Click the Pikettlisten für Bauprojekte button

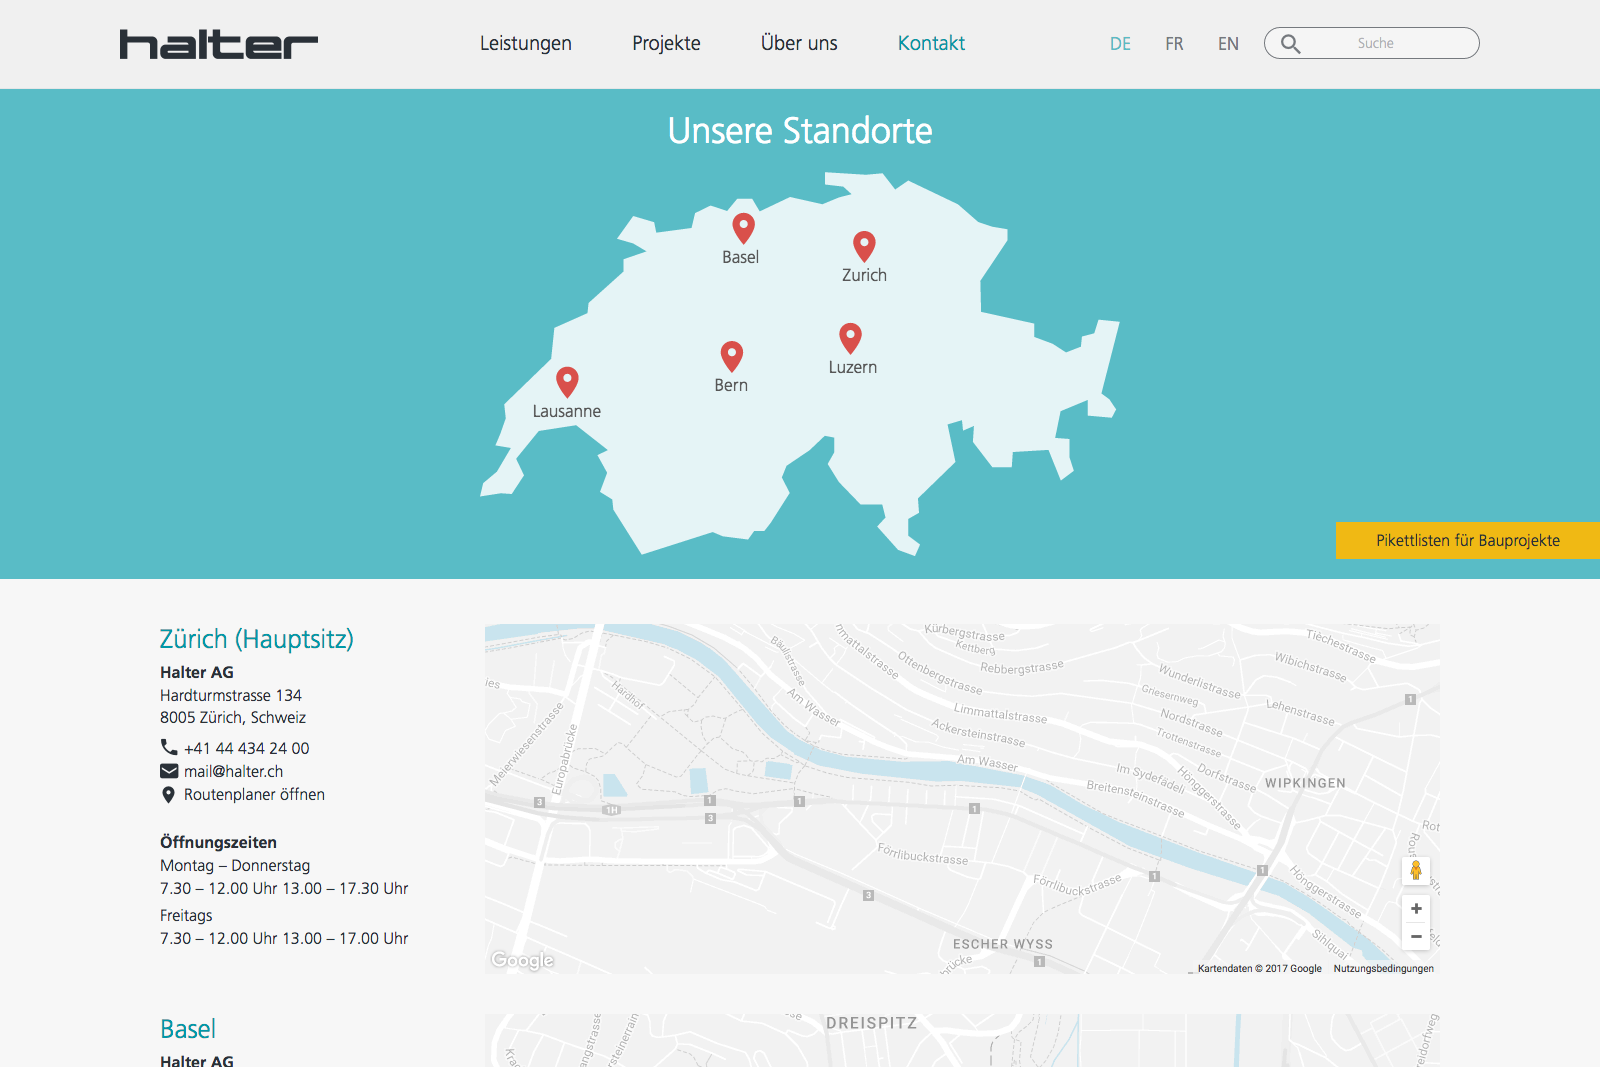click(1467, 540)
